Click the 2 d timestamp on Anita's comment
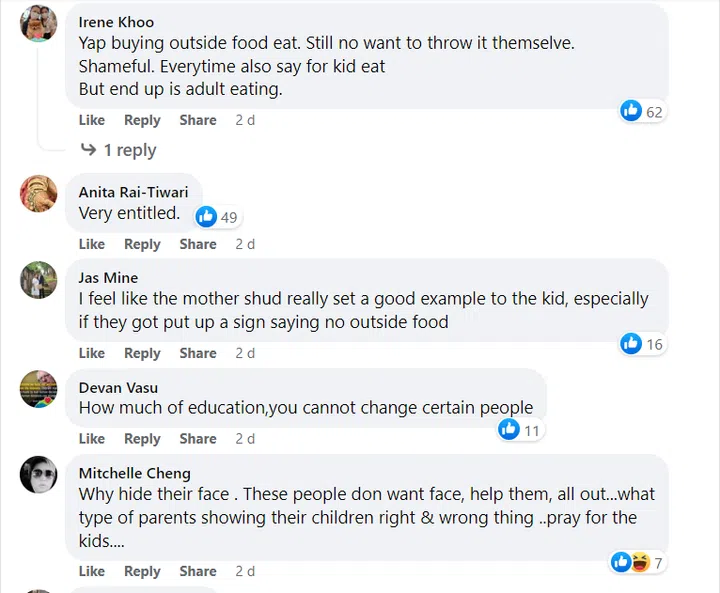The width and height of the screenshot is (720, 593). (x=245, y=244)
